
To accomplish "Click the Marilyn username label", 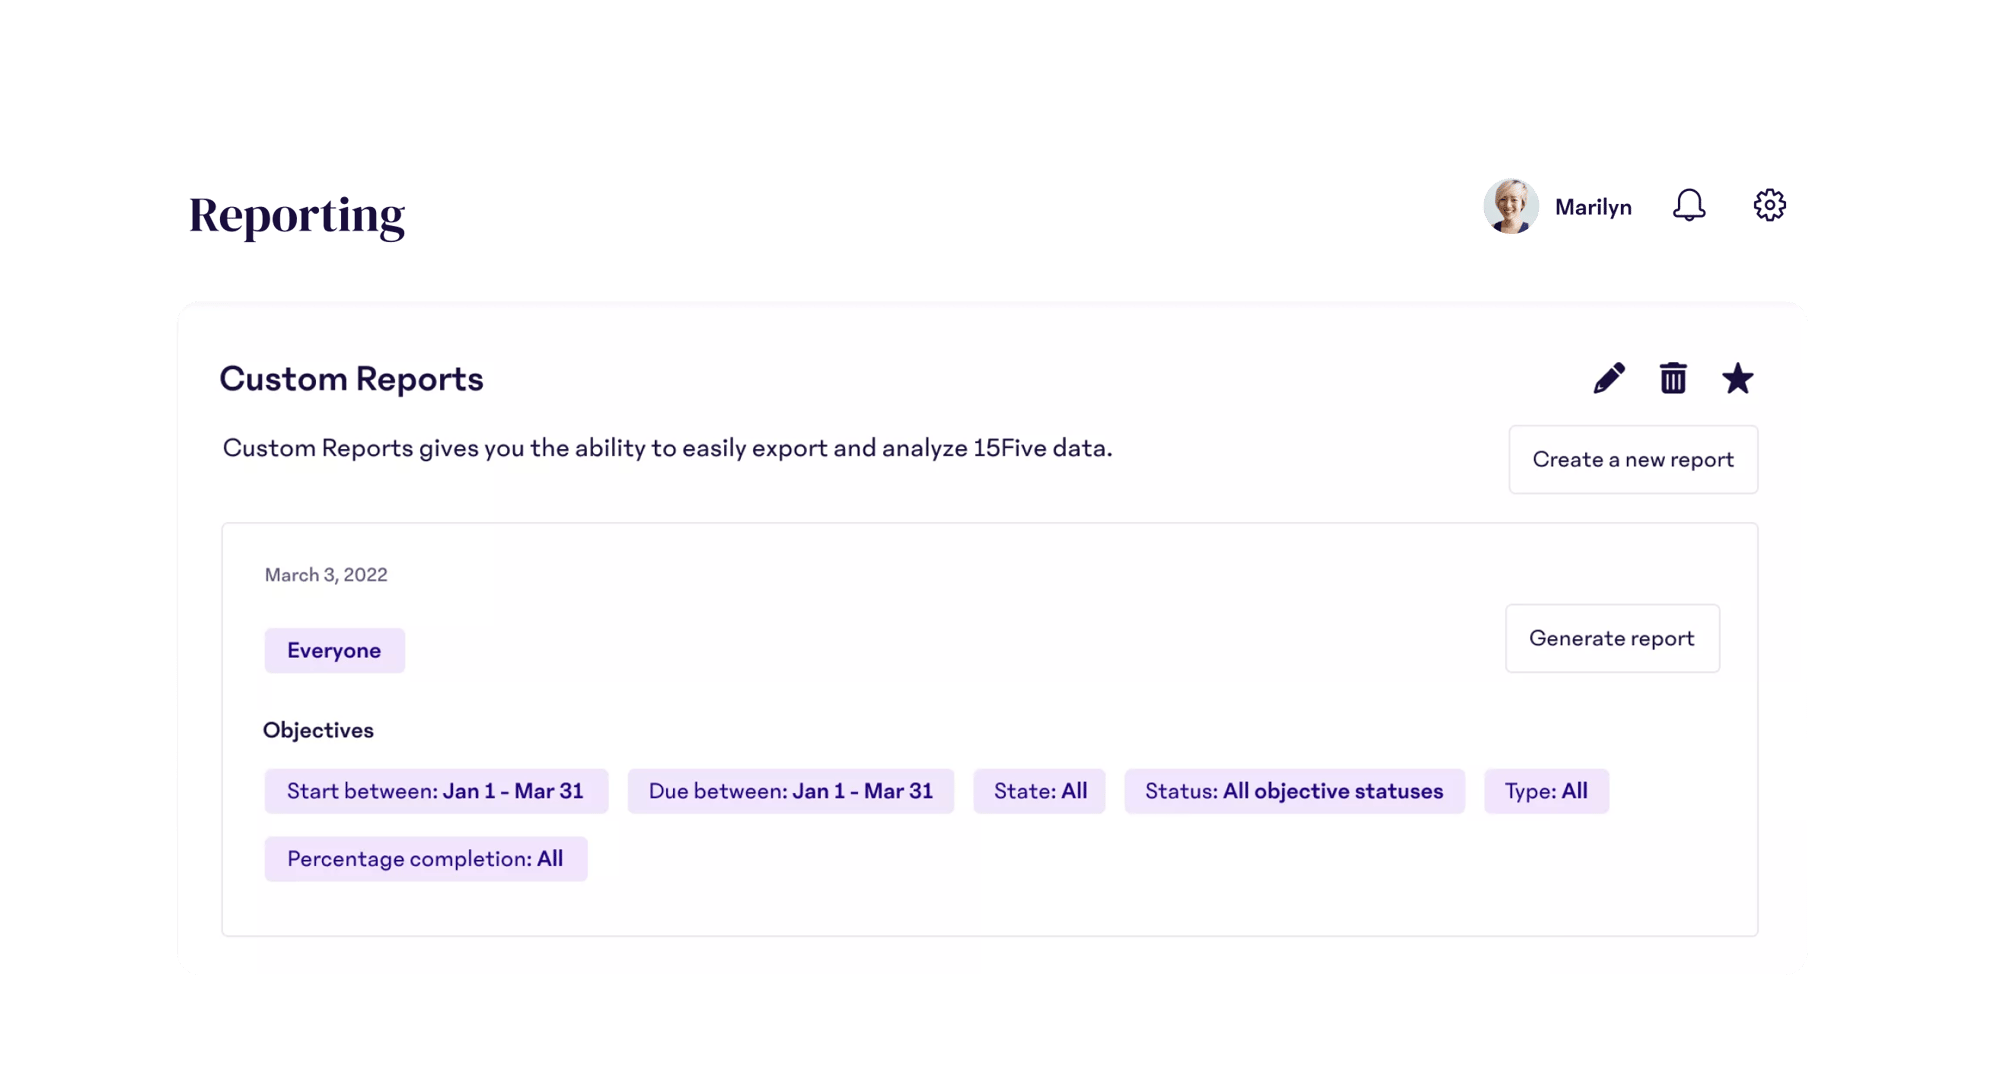I will [x=1593, y=207].
